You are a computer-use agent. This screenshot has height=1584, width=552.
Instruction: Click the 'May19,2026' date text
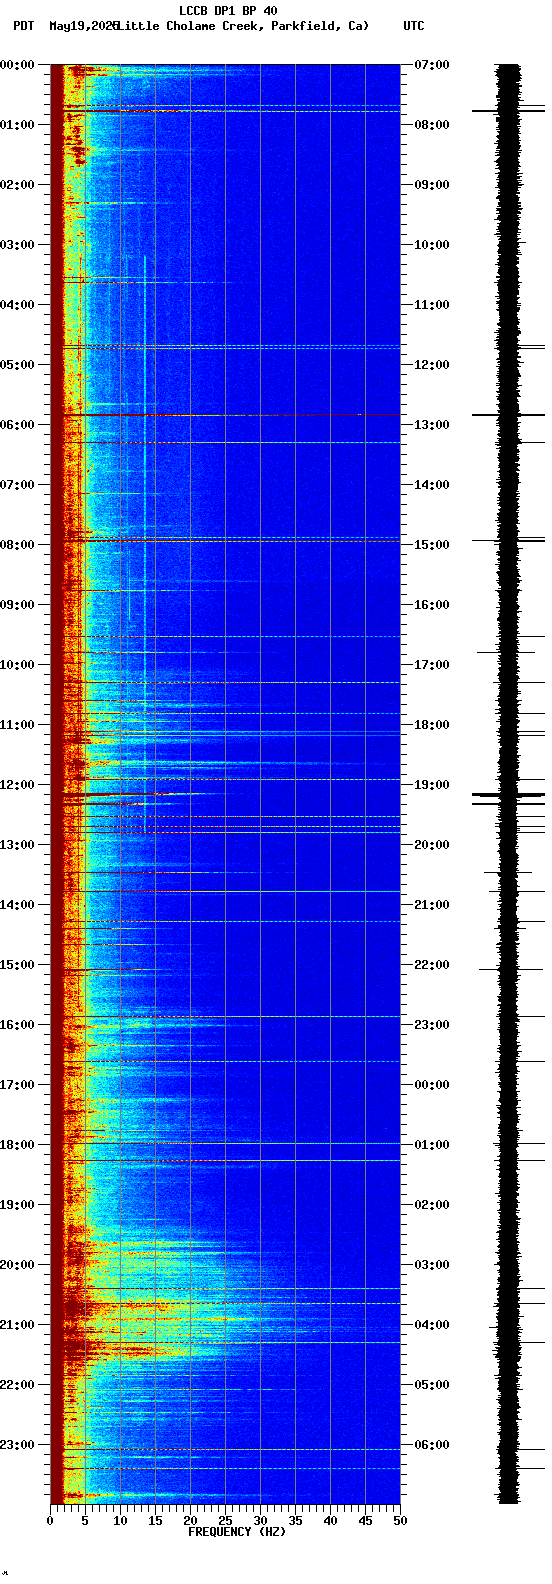point(83,26)
